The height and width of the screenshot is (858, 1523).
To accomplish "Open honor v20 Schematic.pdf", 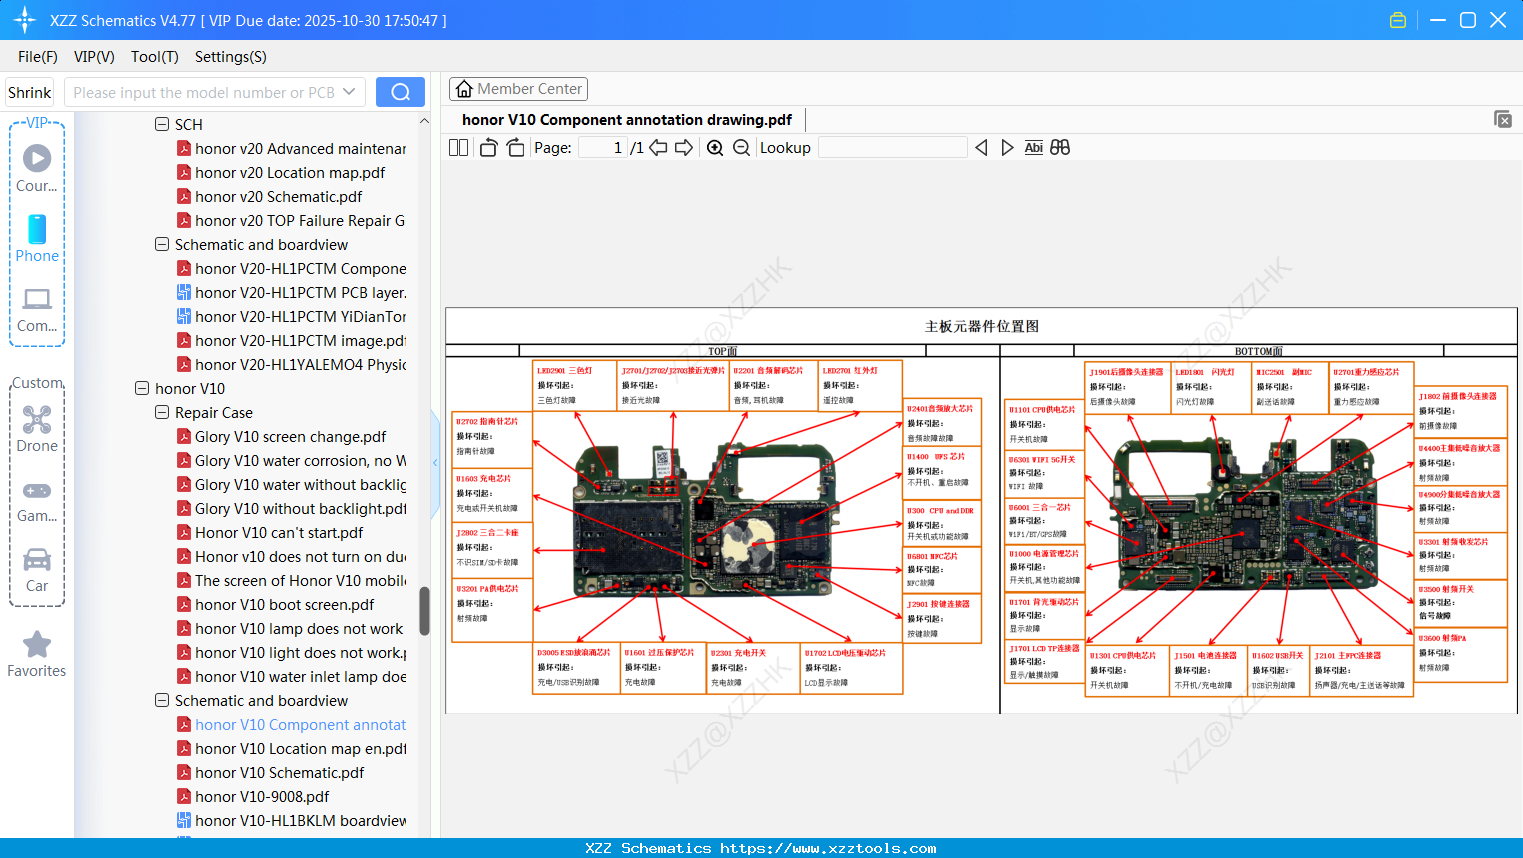I will click(279, 196).
